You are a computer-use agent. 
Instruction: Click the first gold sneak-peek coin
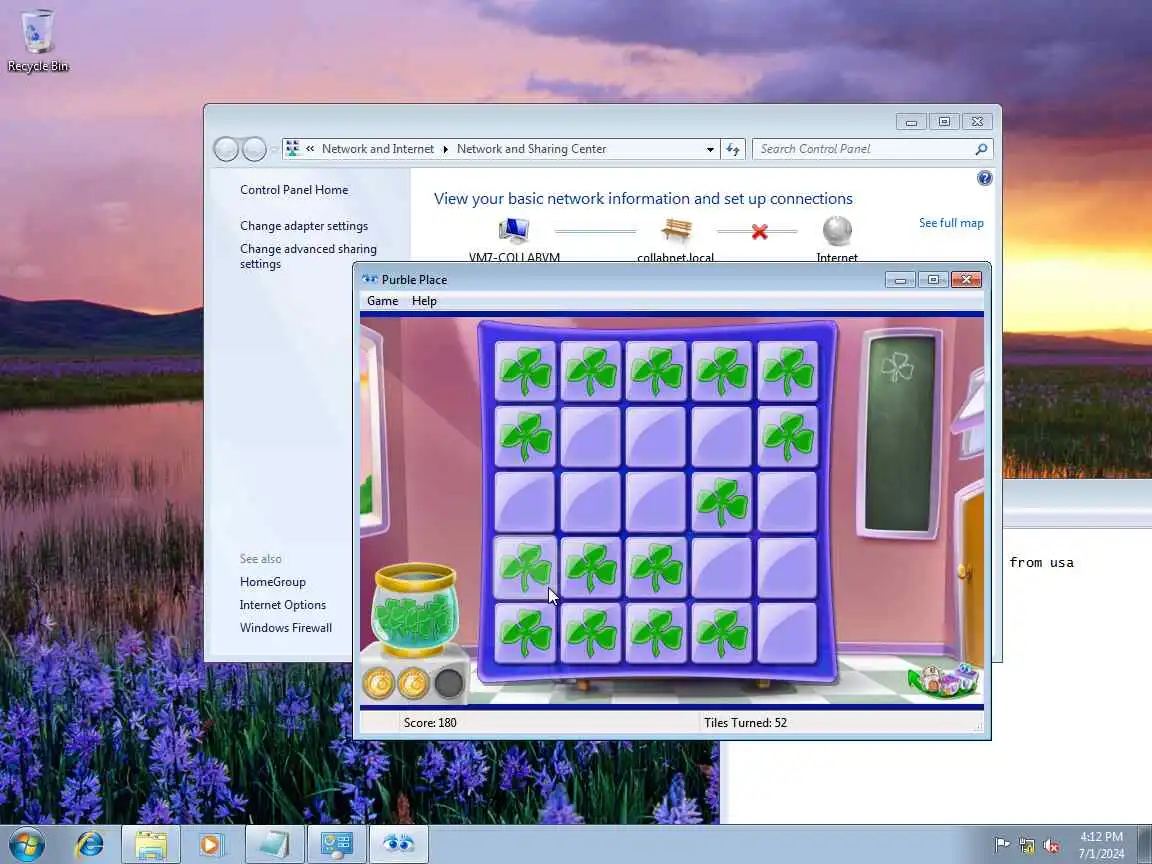pyautogui.click(x=379, y=683)
